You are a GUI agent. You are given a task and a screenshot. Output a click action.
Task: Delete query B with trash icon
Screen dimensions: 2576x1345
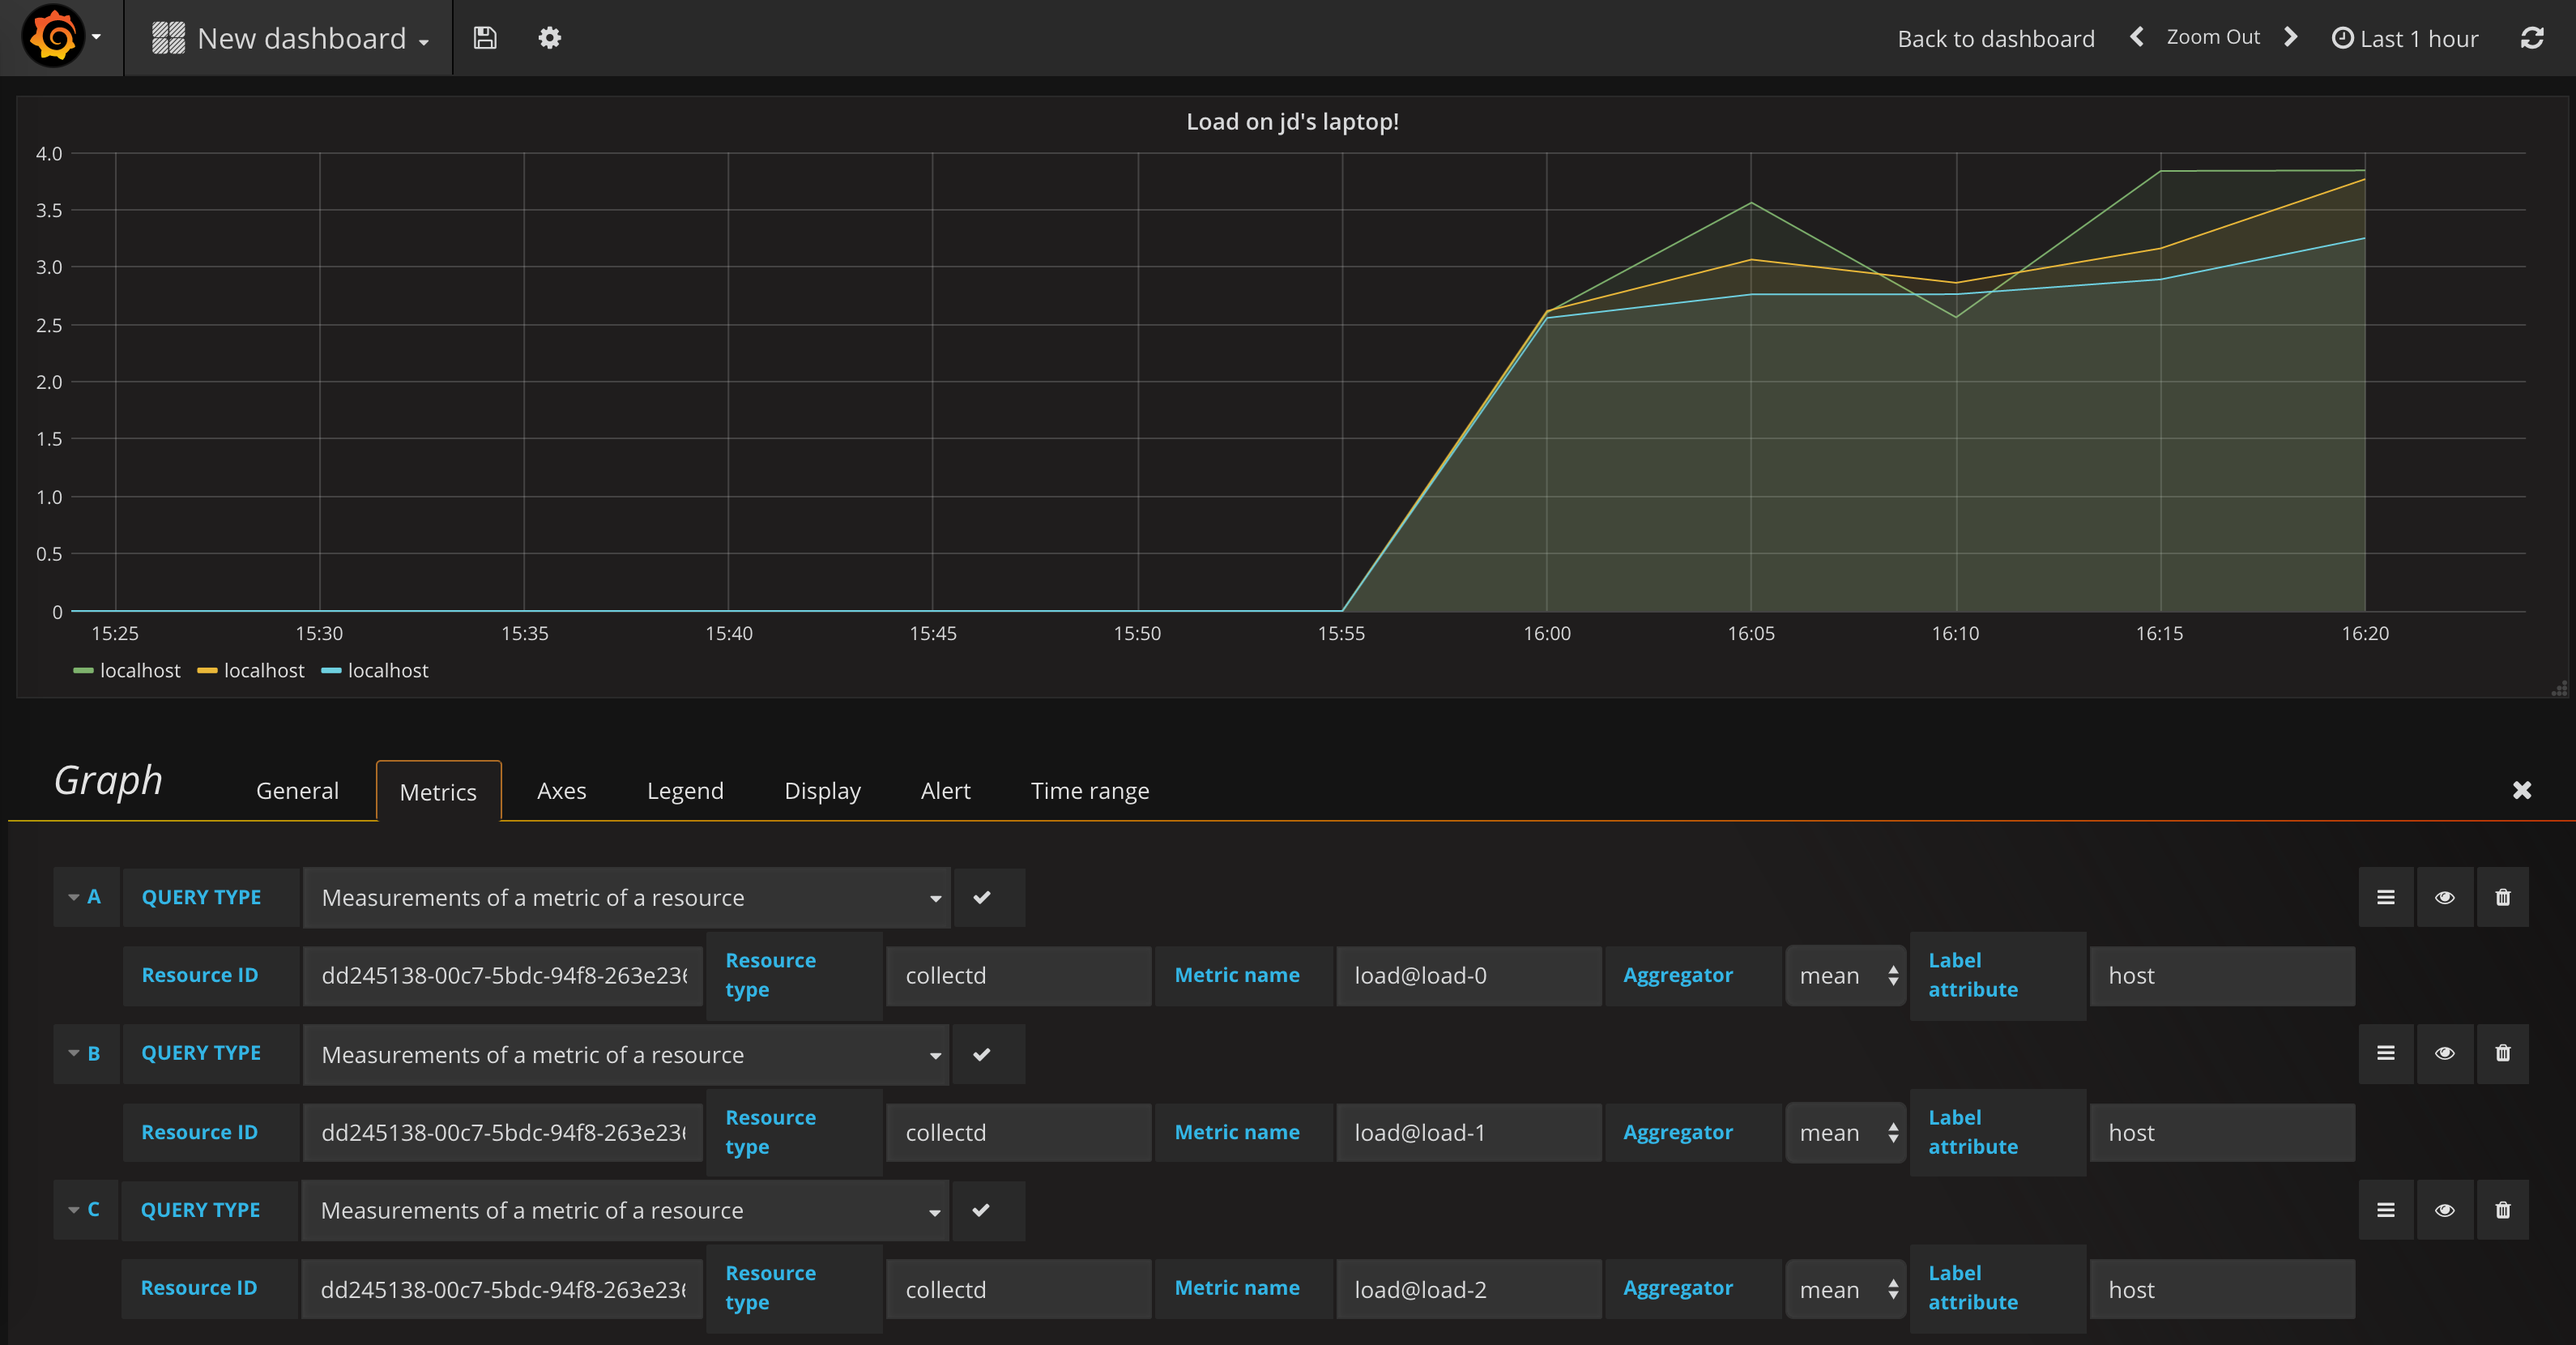point(2502,1053)
